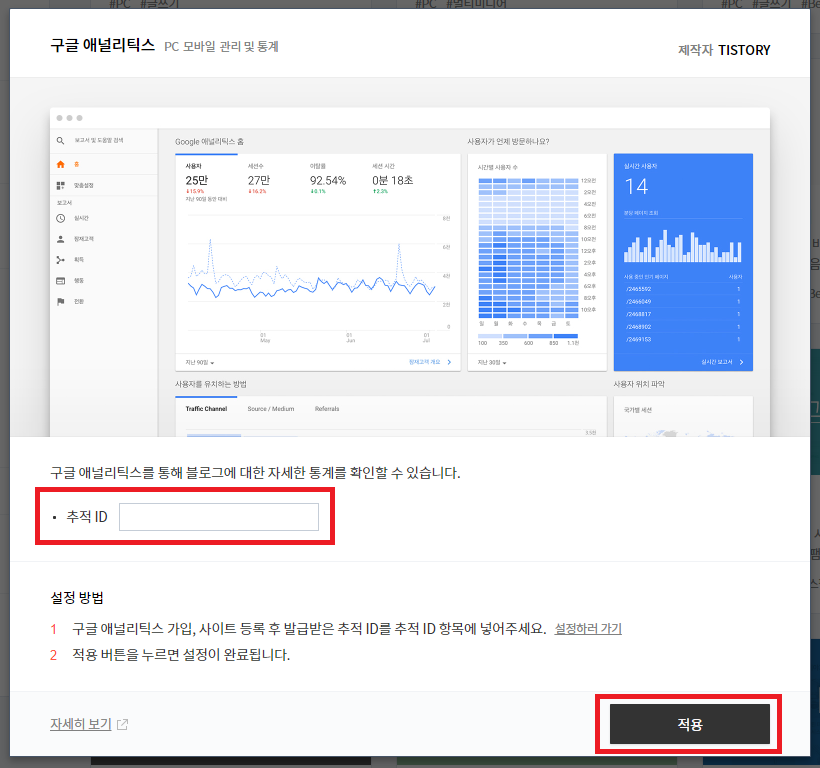The height and width of the screenshot is (768, 820).
Task: Click the 적용 button
Action: pyautogui.click(x=689, y=724)
